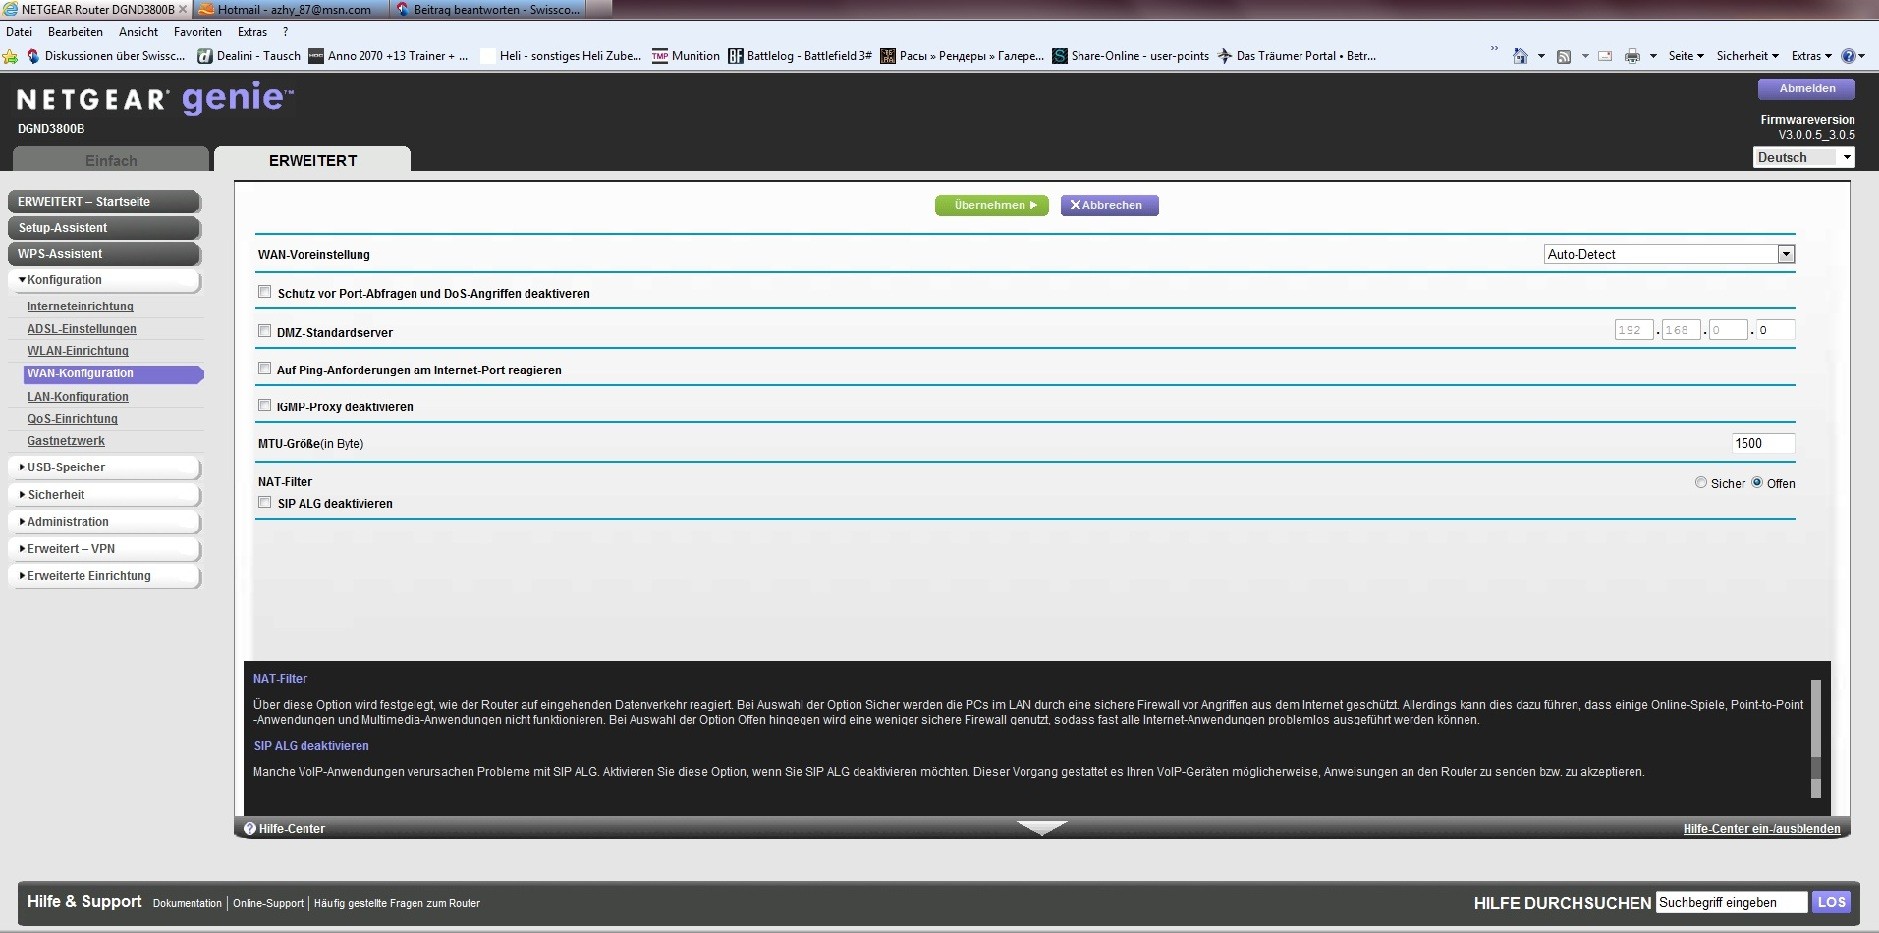Collapse help panel with white arrow
This screenshot has width=1879, height=933.
1041,827
